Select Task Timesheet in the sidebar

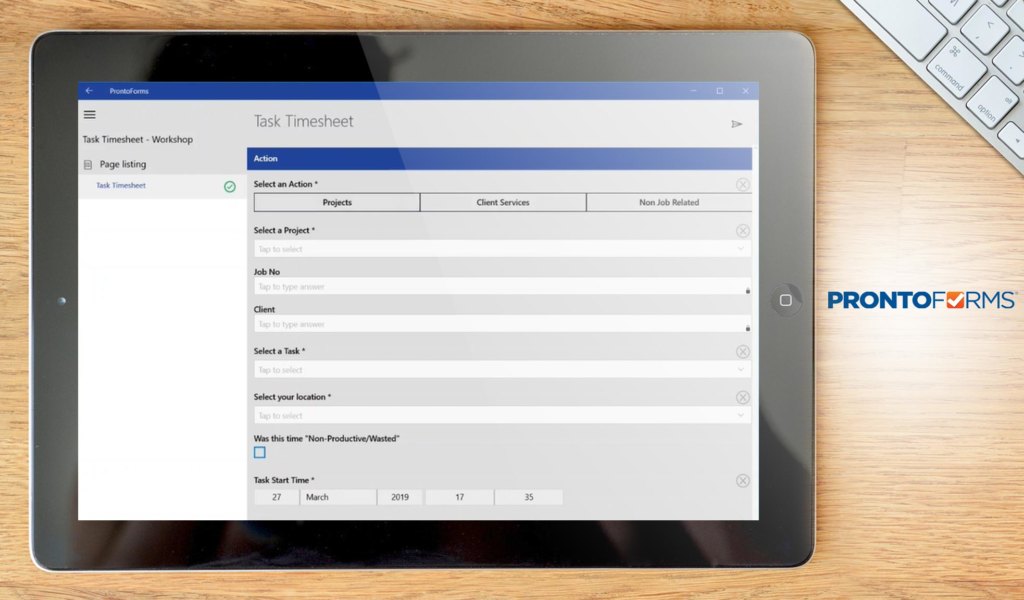pos(120,186)
